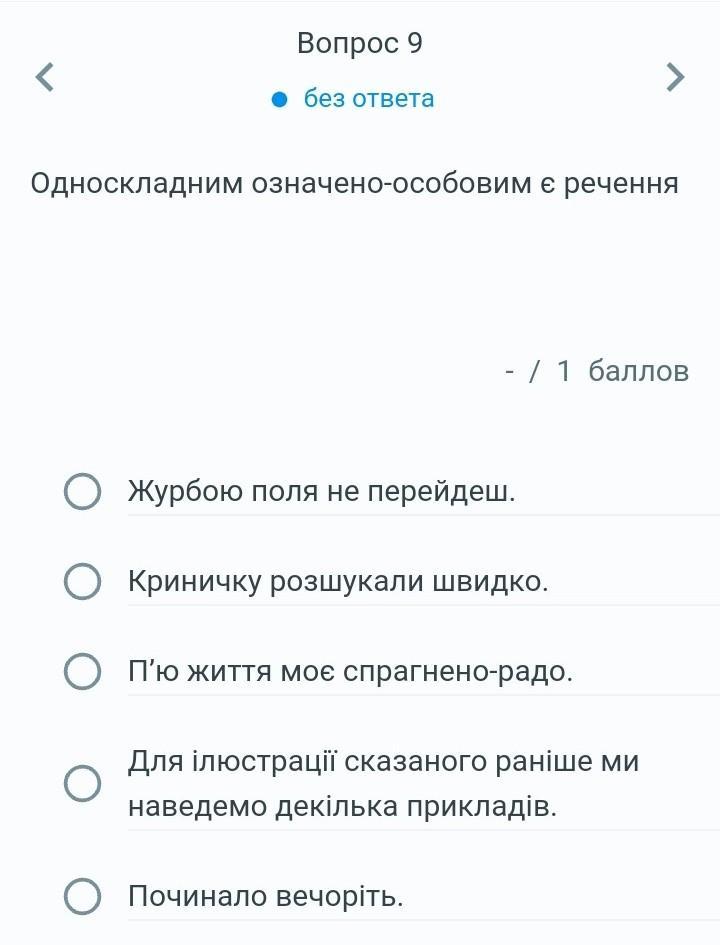Image resolution: width=720 pixels, height=945 pixels.
Task: Click the answer text 'Починало вечоріть.'
Action: point(266,896)
